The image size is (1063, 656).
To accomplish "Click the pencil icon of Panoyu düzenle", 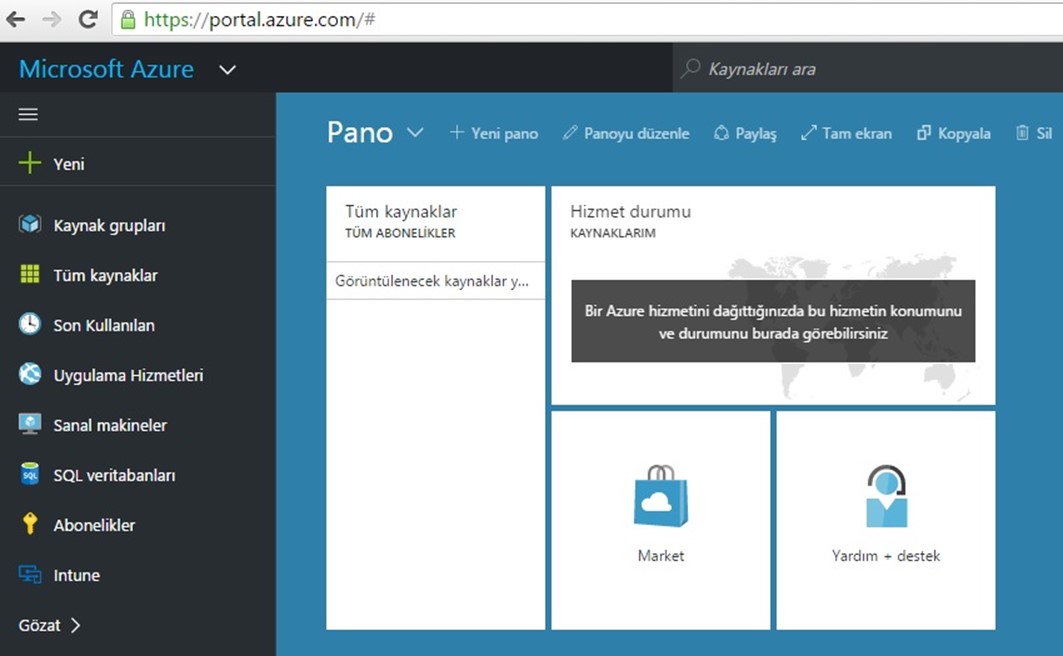I will [x=569, y=133].
